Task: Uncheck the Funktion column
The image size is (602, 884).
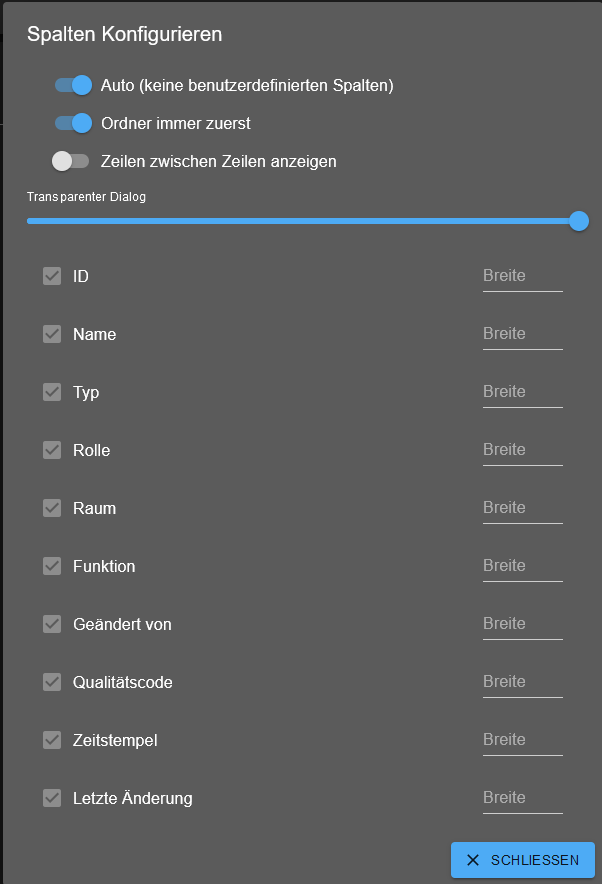Action: coord(52,566)
